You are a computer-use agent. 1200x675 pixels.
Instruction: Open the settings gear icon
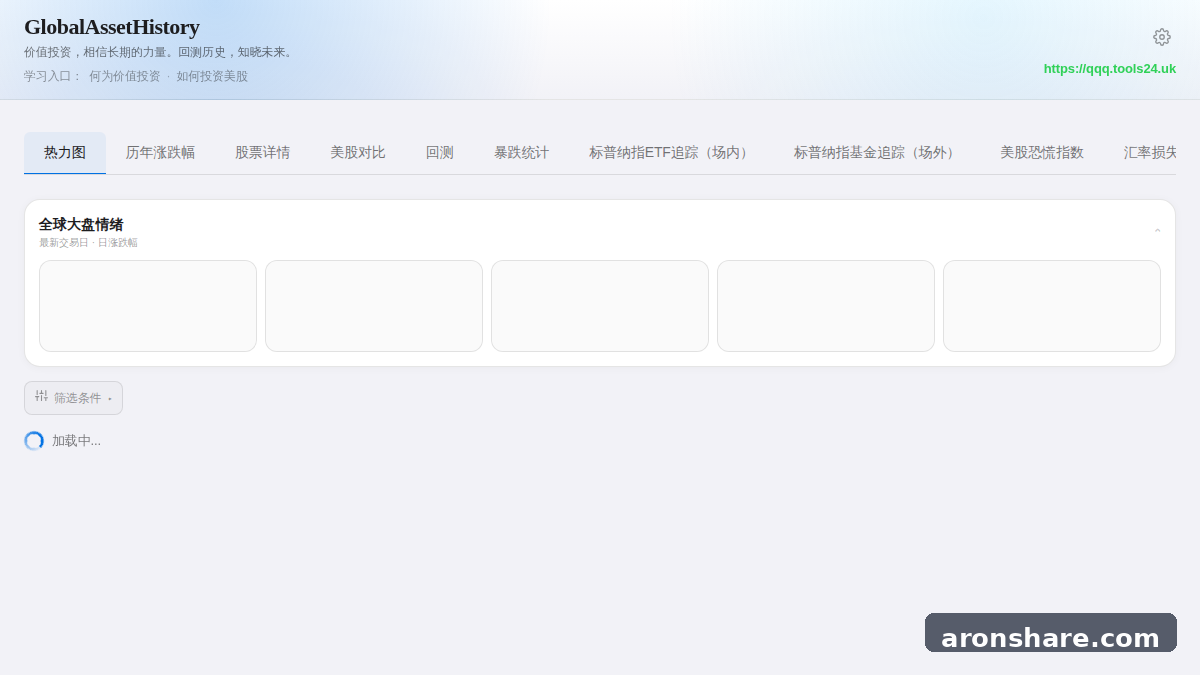(x=1161, y=37)
